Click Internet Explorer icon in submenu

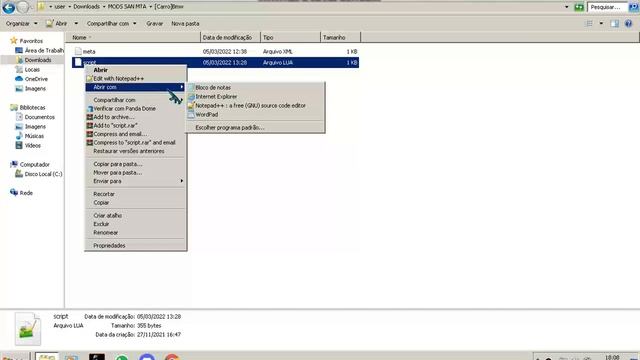click(191, 97)
